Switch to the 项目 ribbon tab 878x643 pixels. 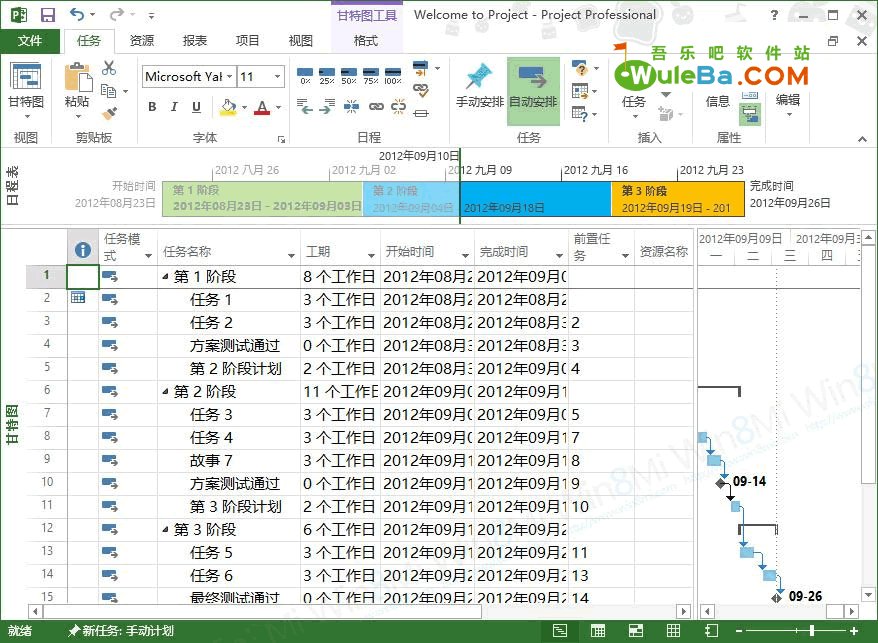tap(247, 40)
